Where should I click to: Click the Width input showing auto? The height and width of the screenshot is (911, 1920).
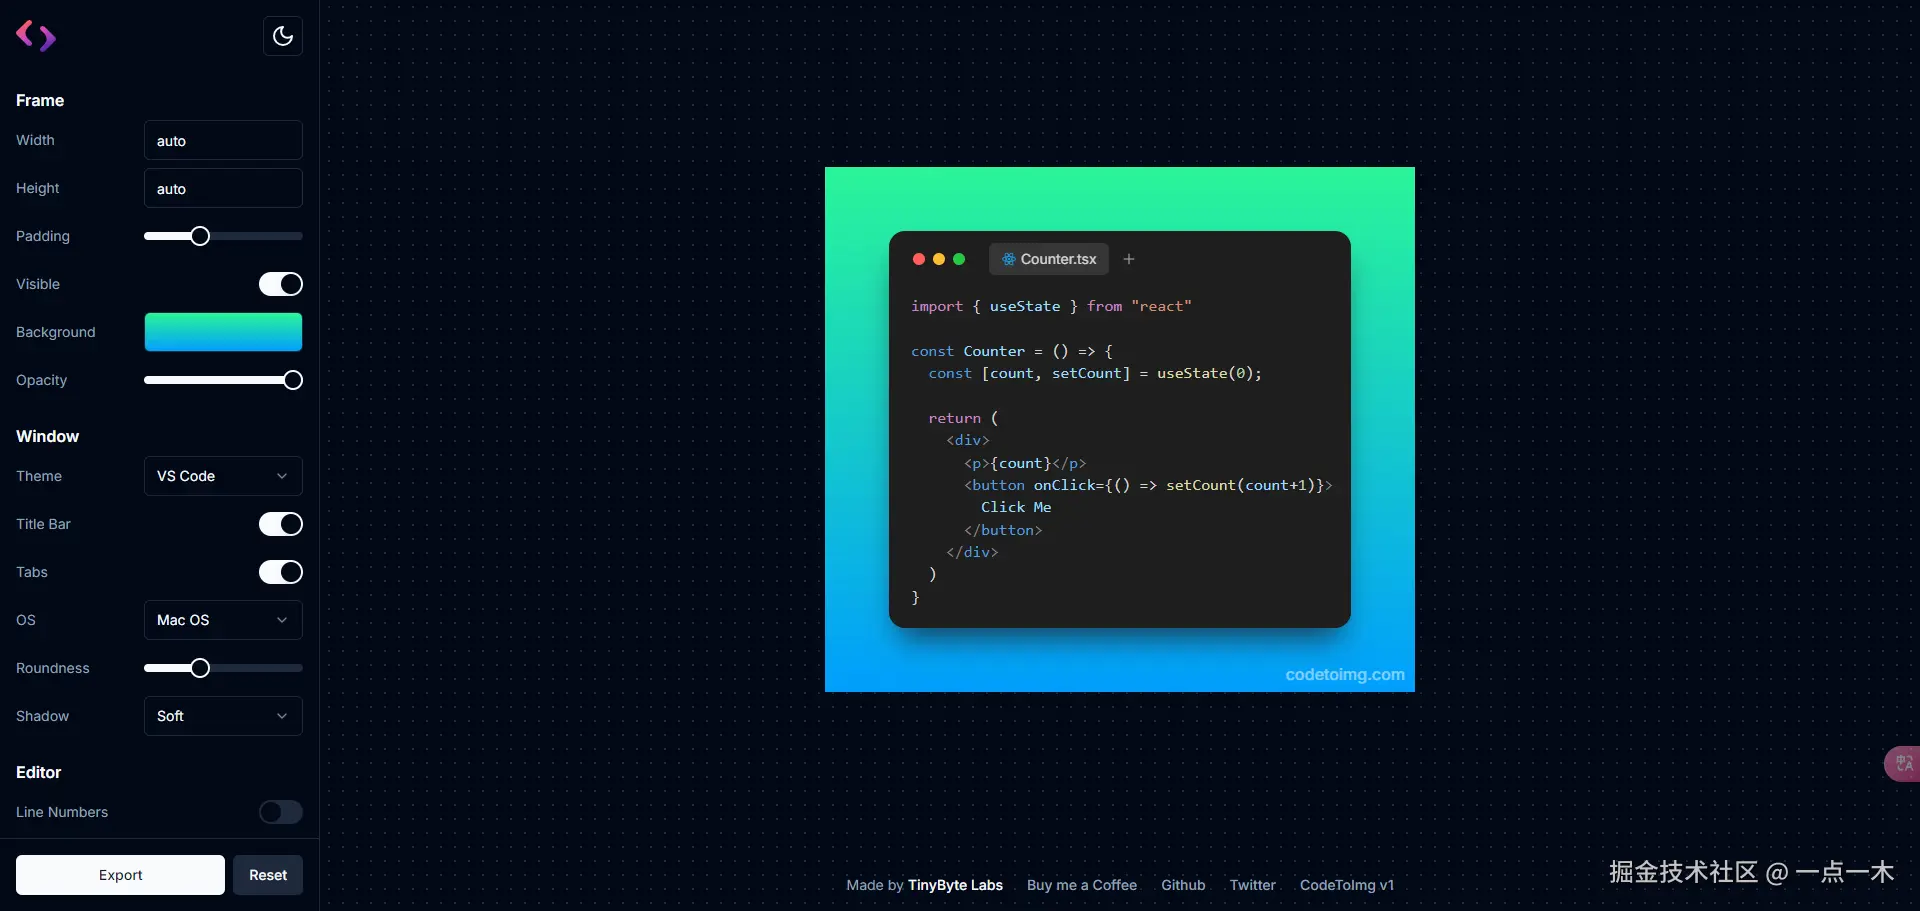[x=222, y=140]
